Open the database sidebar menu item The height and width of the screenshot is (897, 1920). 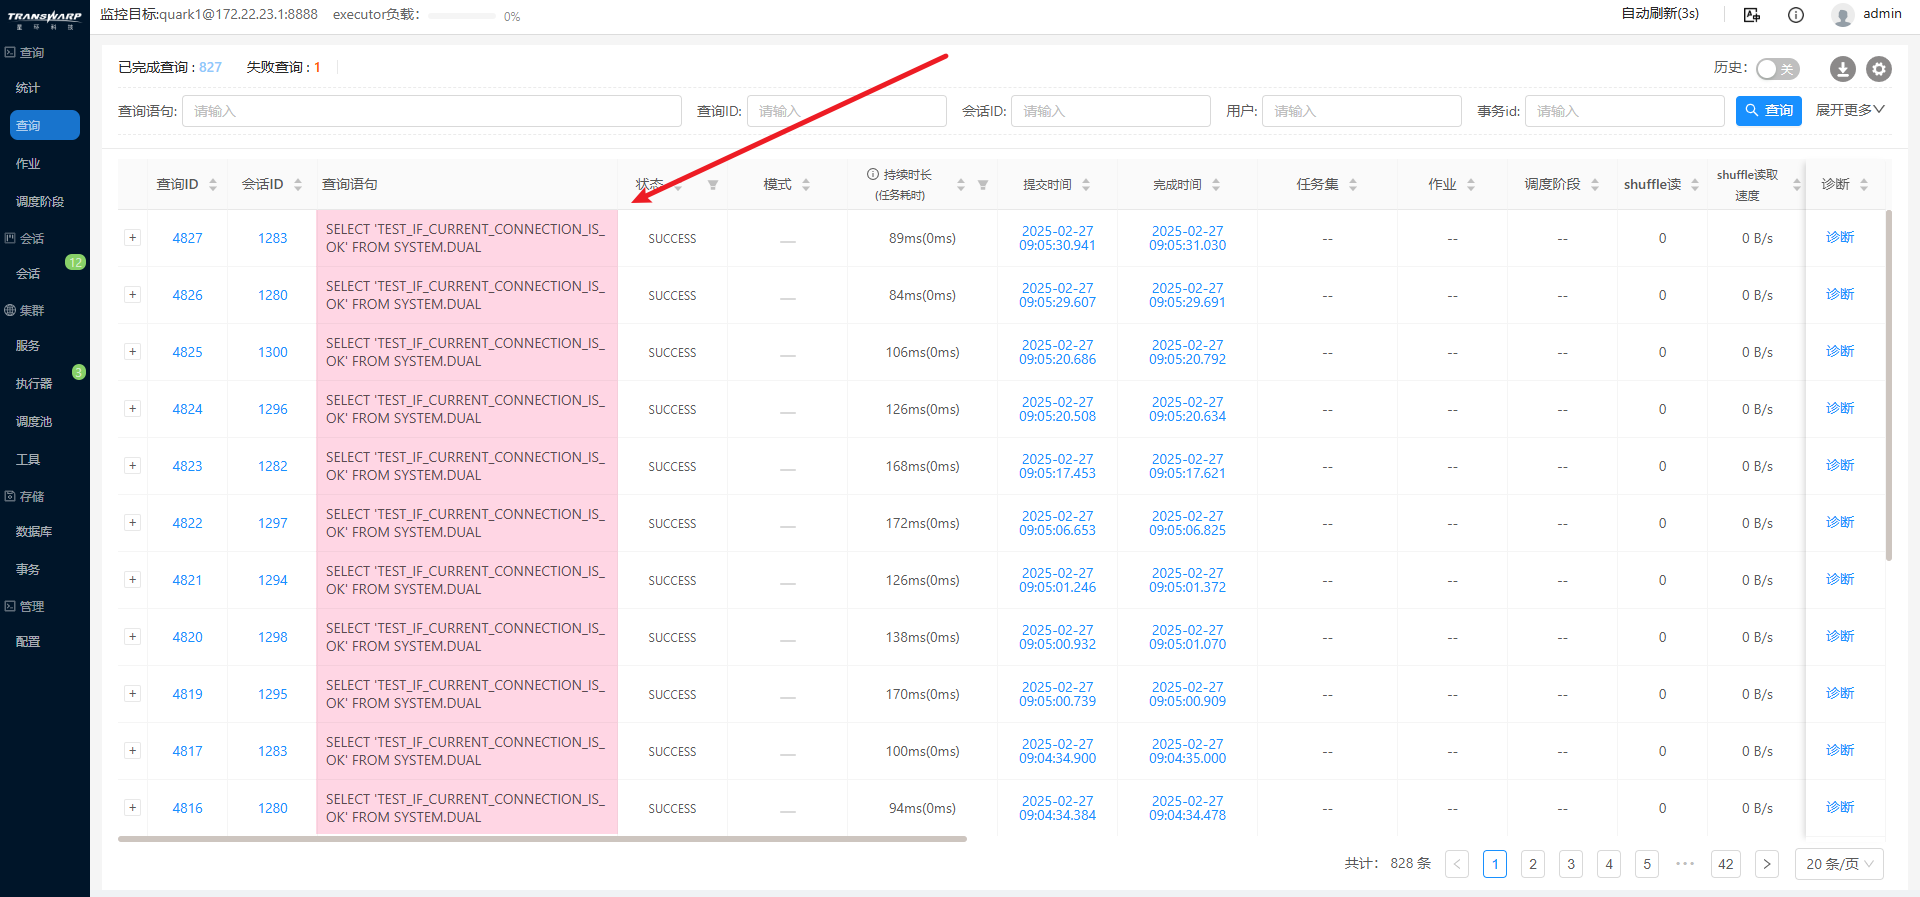tap(34, 532)
